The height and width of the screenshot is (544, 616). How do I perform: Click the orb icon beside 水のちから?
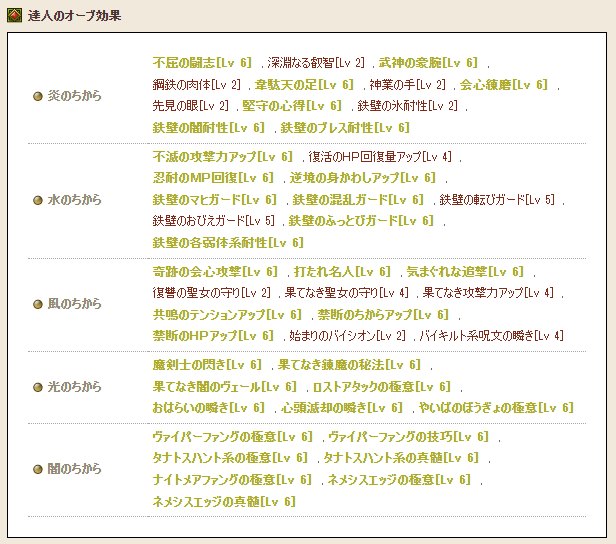point(38,200)
